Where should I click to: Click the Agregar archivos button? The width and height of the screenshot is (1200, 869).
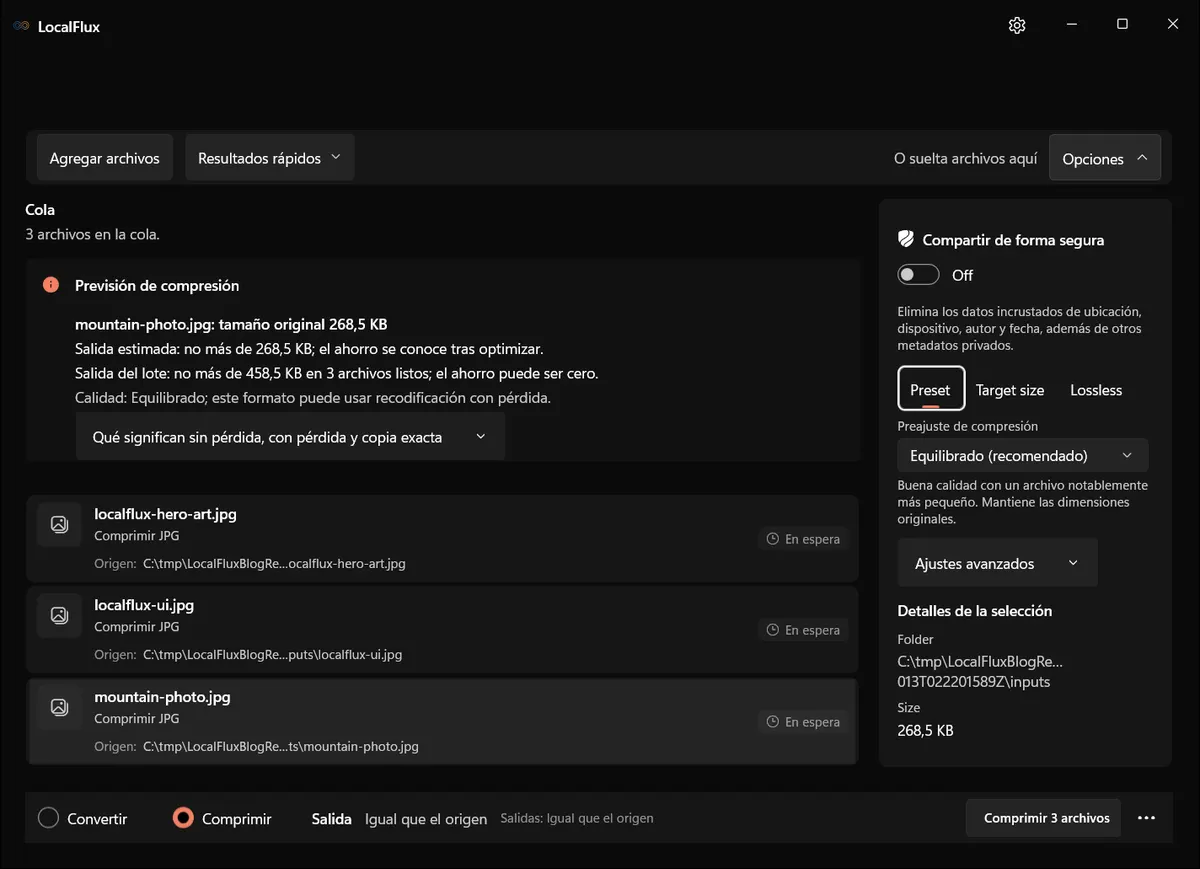pos(105,158)
